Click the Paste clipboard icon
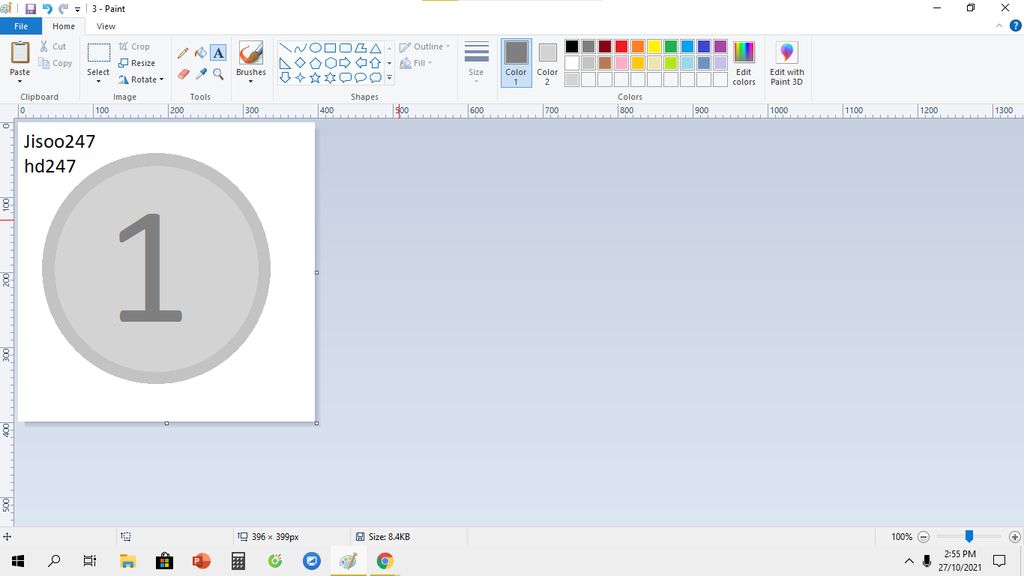The image size is (1024, 576). [20, 53]
